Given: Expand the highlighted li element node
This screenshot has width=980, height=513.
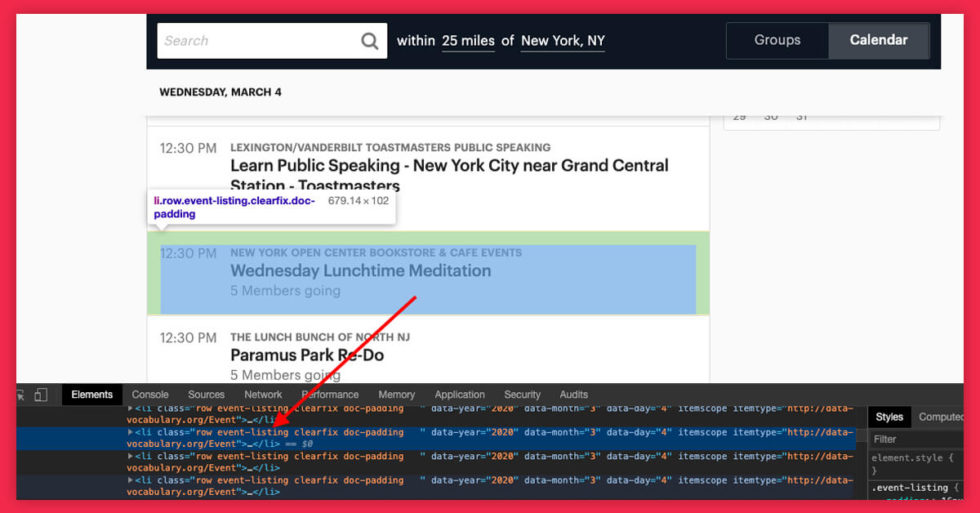Looking at the screenshot, I should [130, 432].
